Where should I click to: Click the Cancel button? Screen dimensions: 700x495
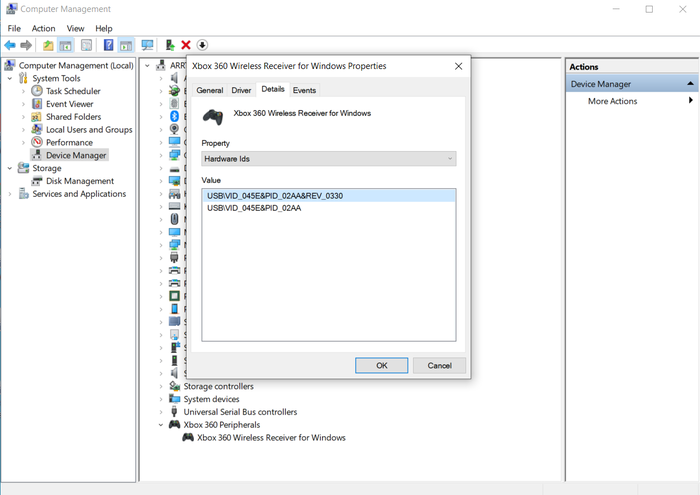pos(440,366)
